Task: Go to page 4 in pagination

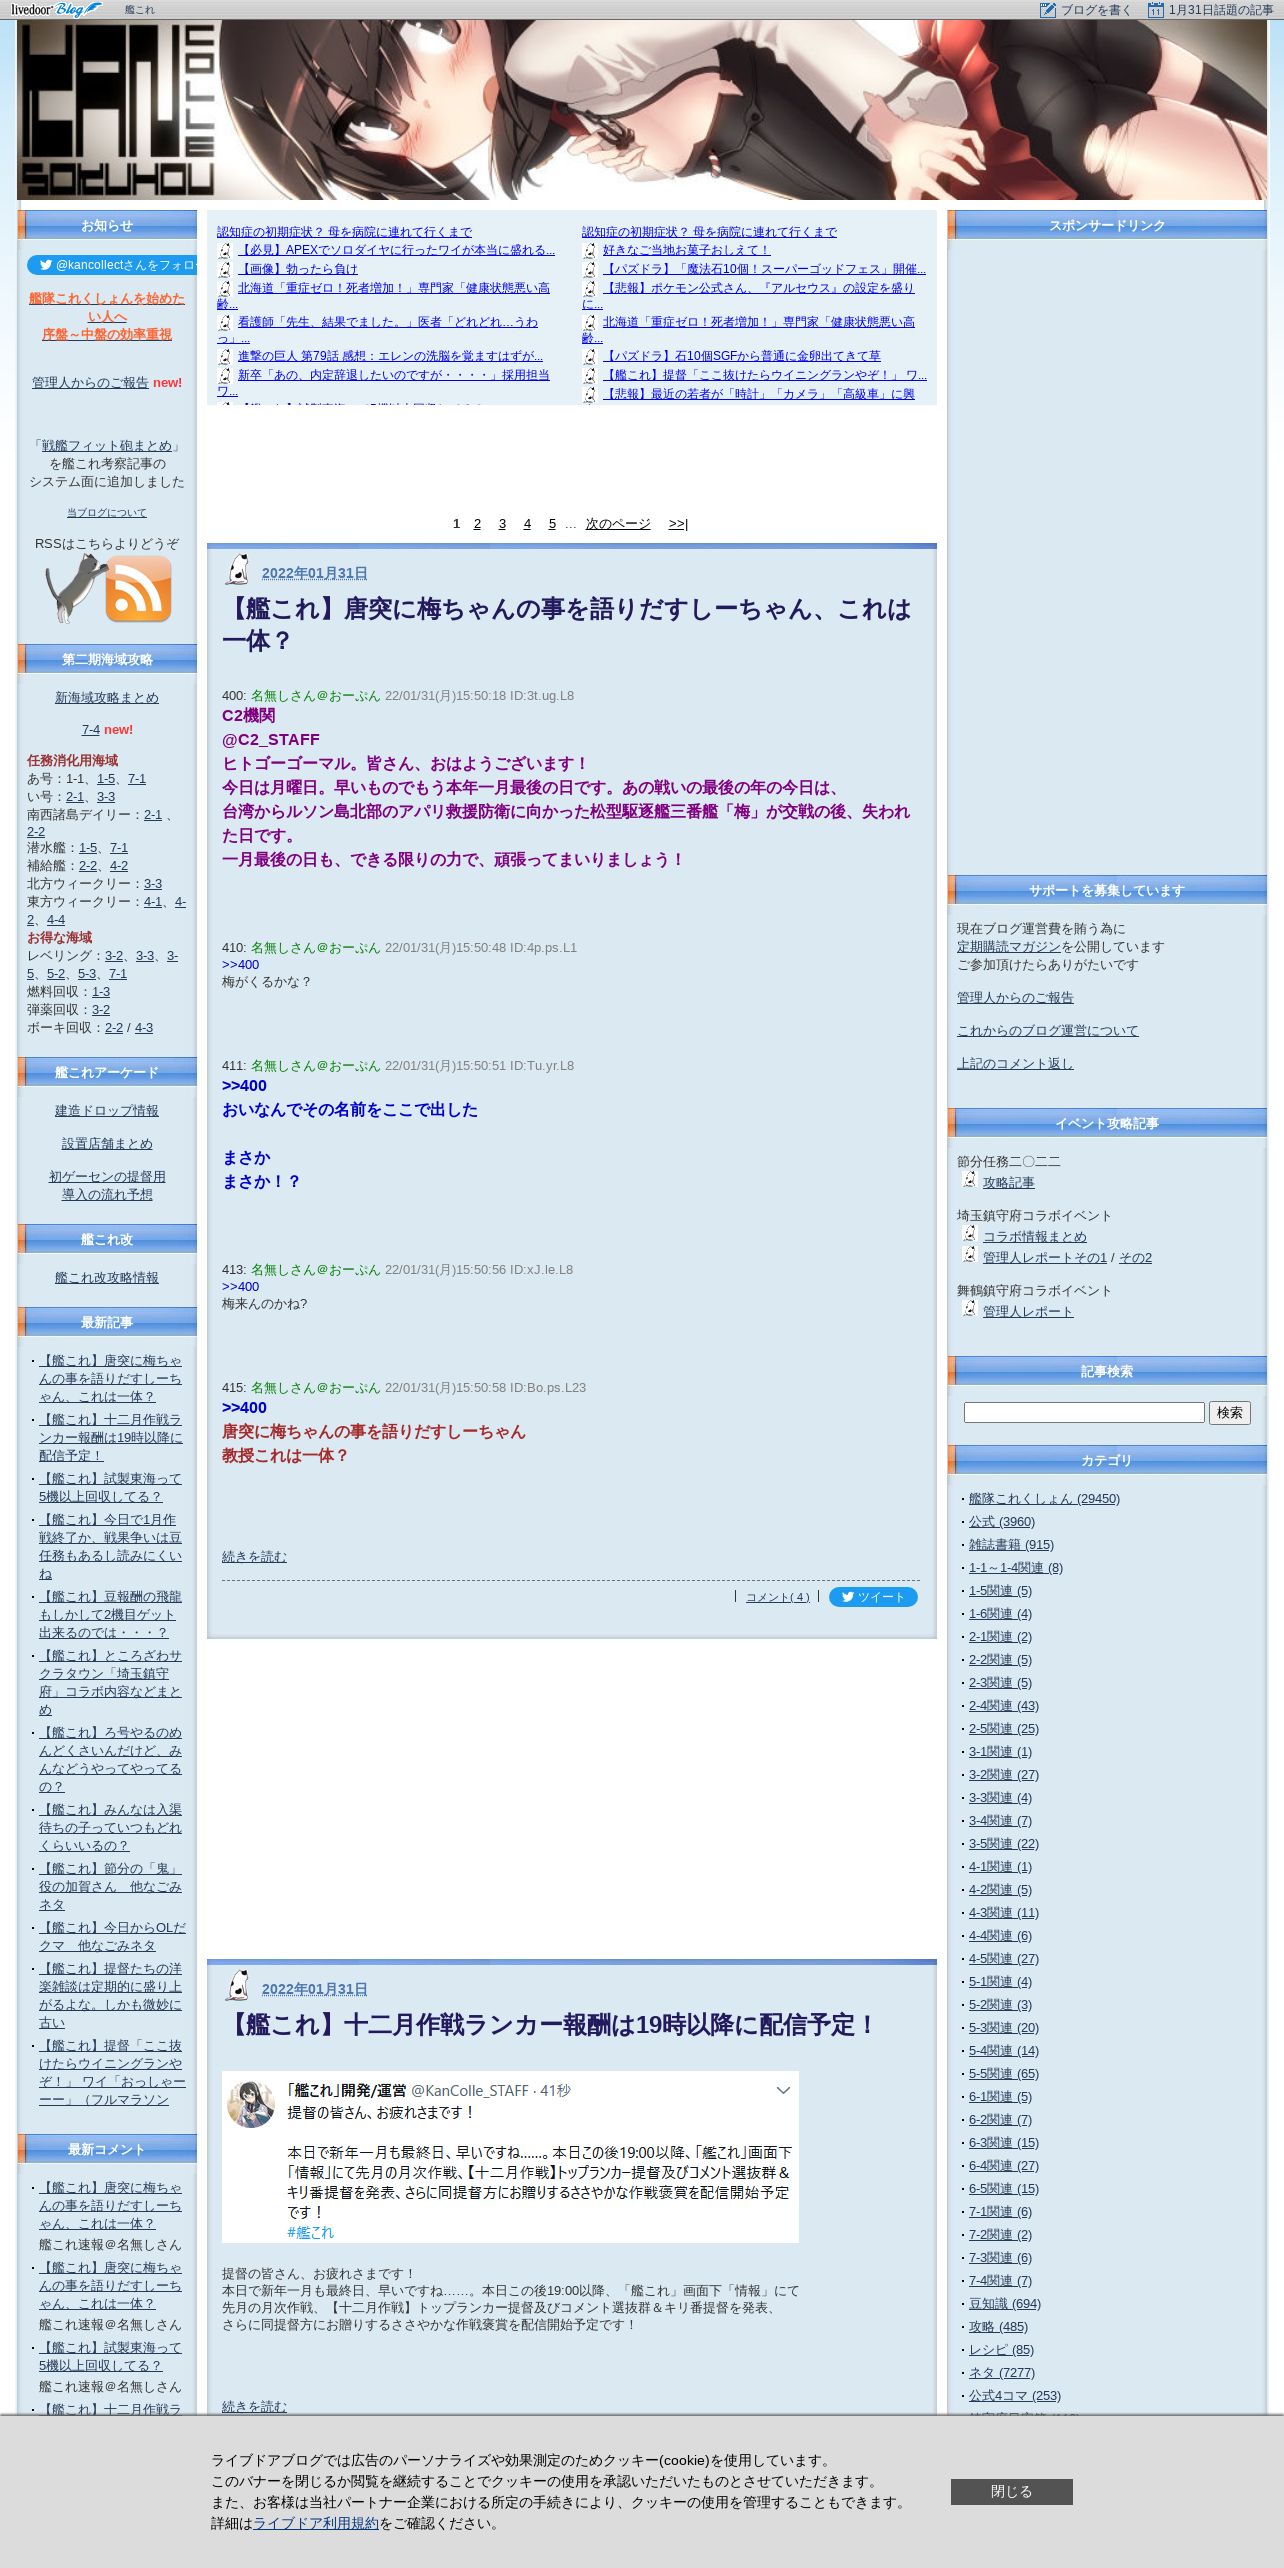Action: click(x=527, y=524)
